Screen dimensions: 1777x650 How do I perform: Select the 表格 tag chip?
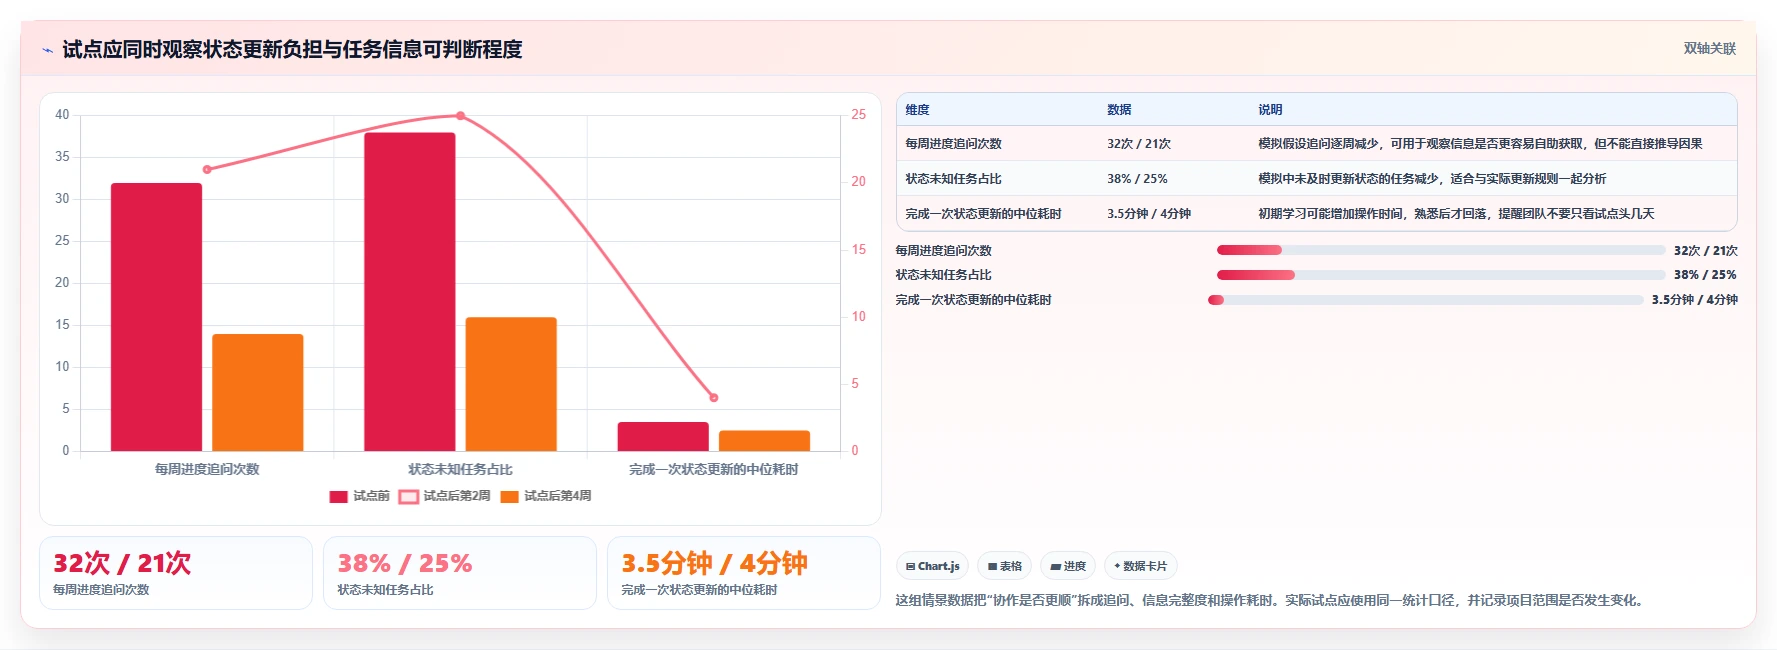click(1005, 566)
